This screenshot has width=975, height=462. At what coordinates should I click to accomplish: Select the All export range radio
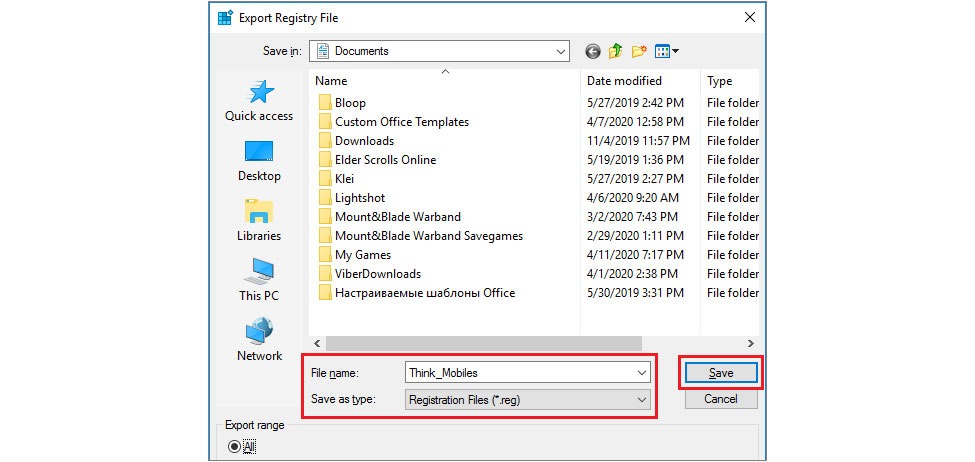(234, 446)
